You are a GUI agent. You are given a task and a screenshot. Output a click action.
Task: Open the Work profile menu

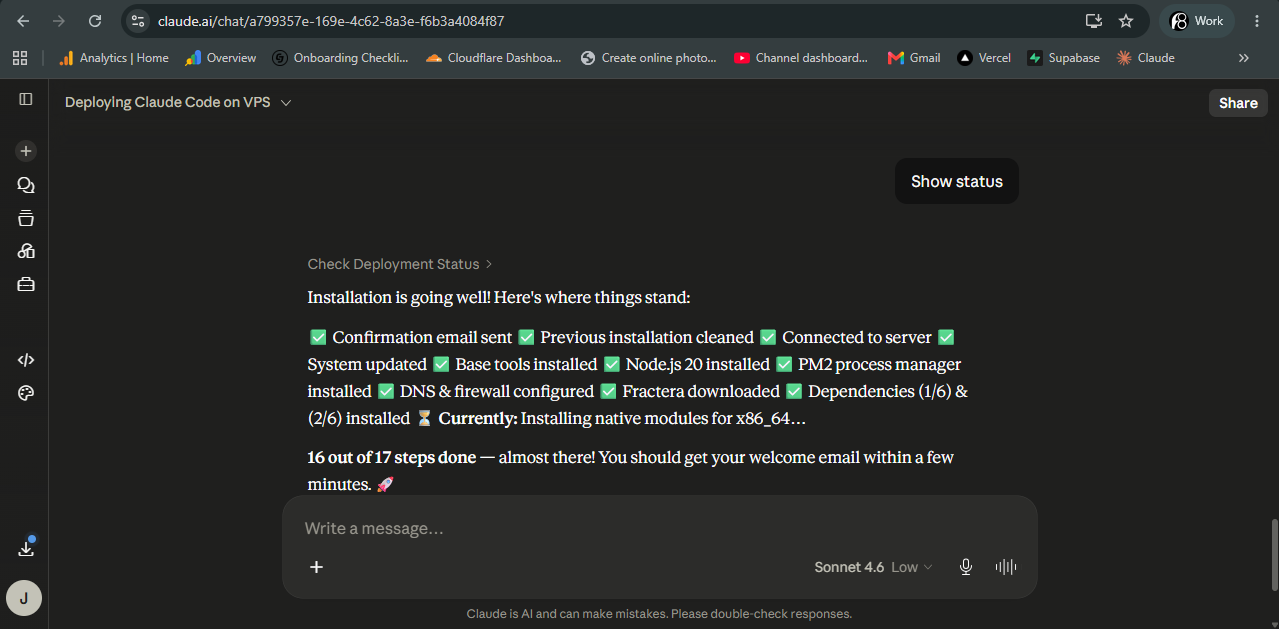pos(1197,21)
